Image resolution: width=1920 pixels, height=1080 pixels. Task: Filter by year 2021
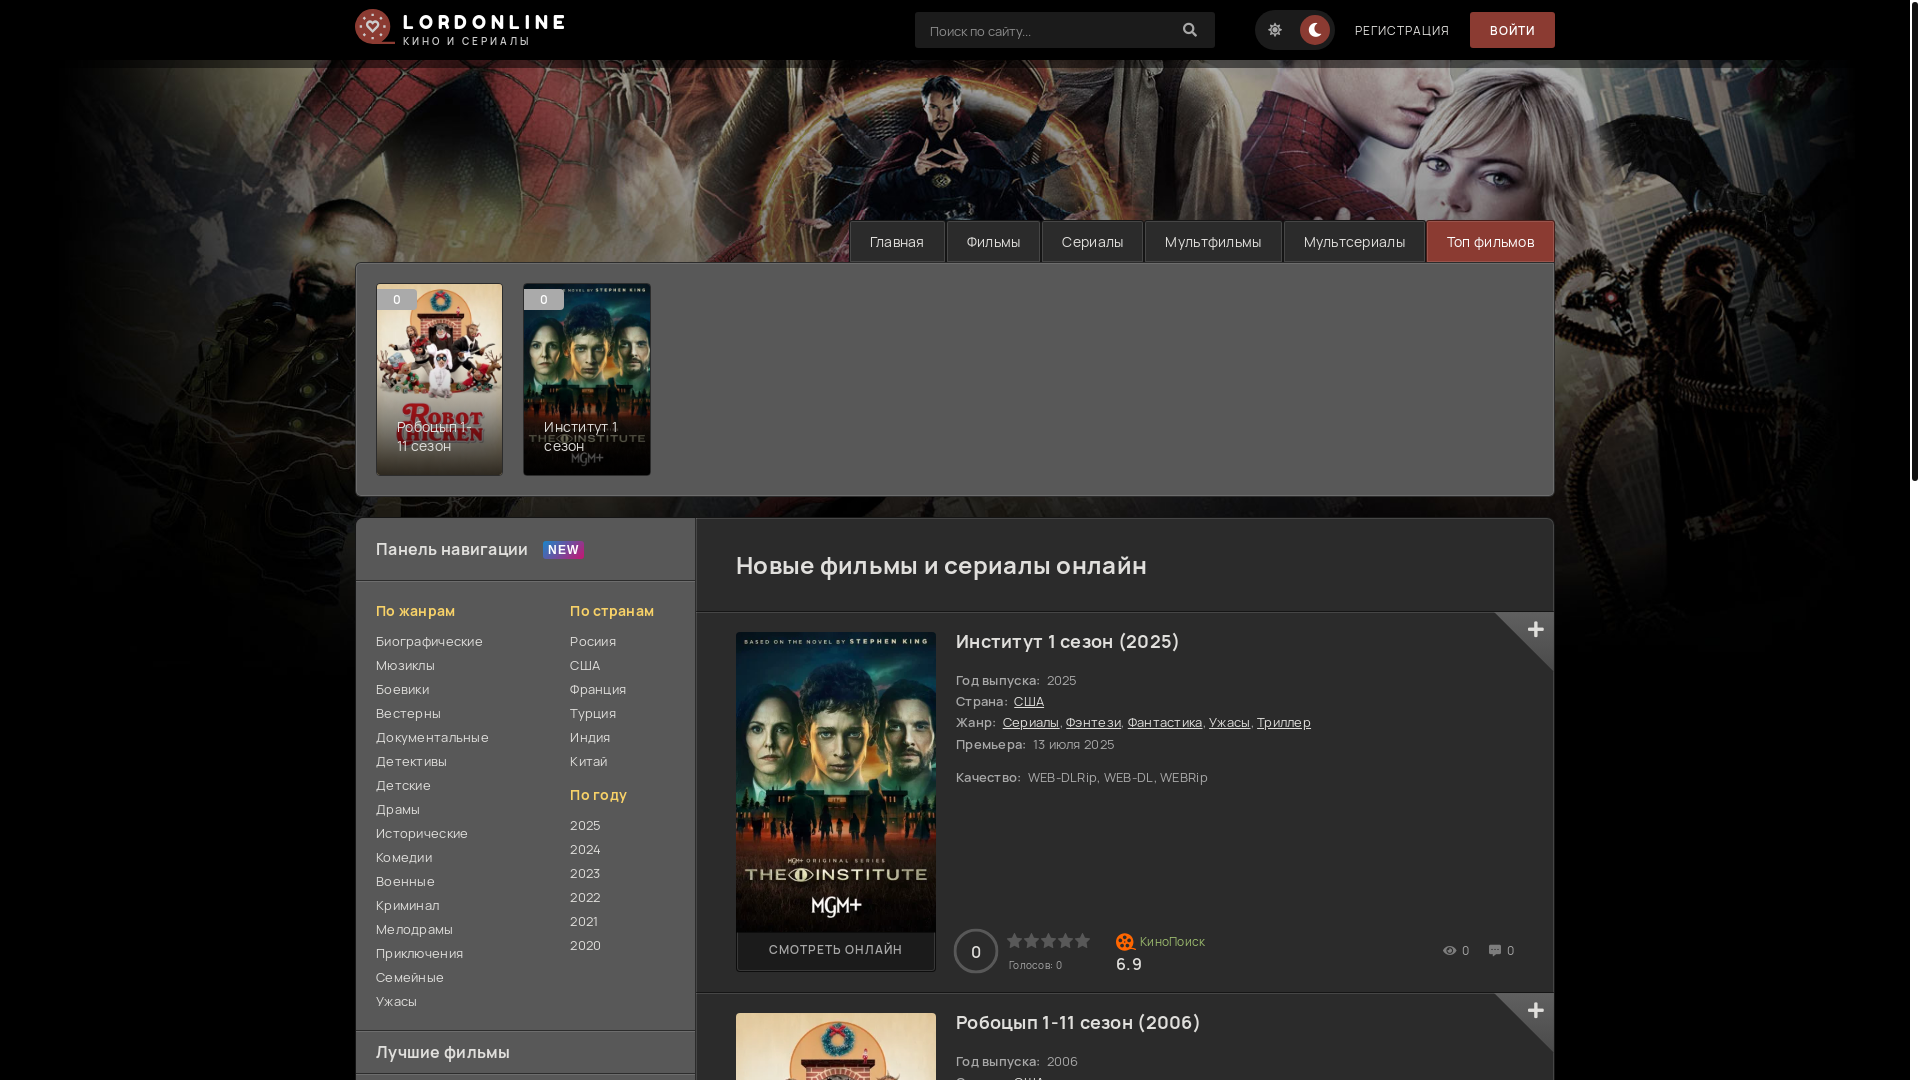click(584, 921)
